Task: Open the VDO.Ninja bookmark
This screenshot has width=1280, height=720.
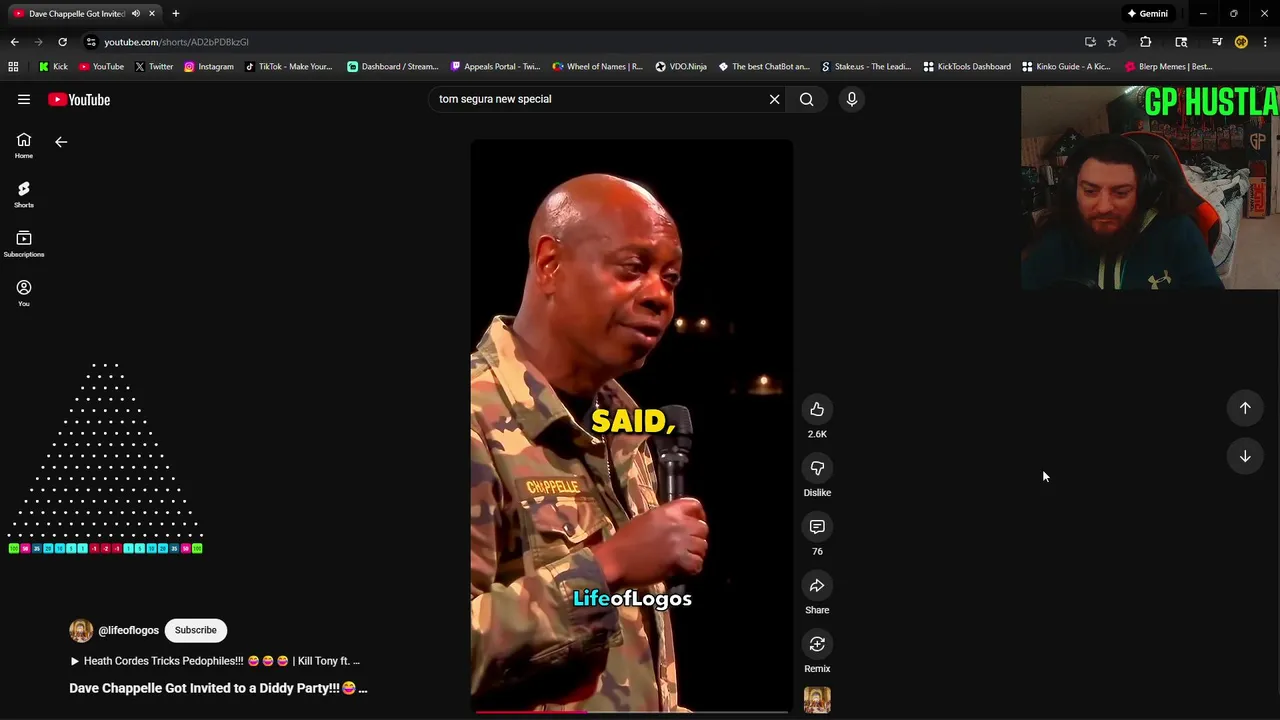Action: [681, 67]
